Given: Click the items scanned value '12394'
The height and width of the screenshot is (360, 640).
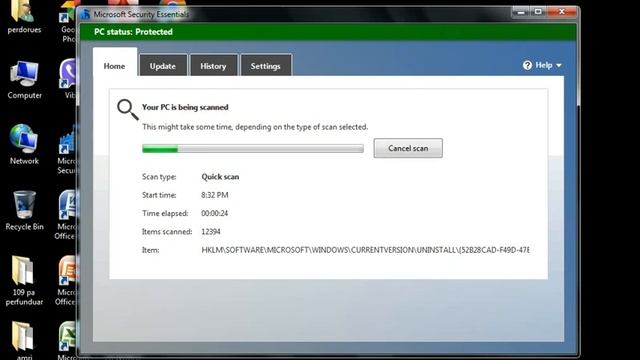Looking at the screenshot, I should (x=211, y=231).
